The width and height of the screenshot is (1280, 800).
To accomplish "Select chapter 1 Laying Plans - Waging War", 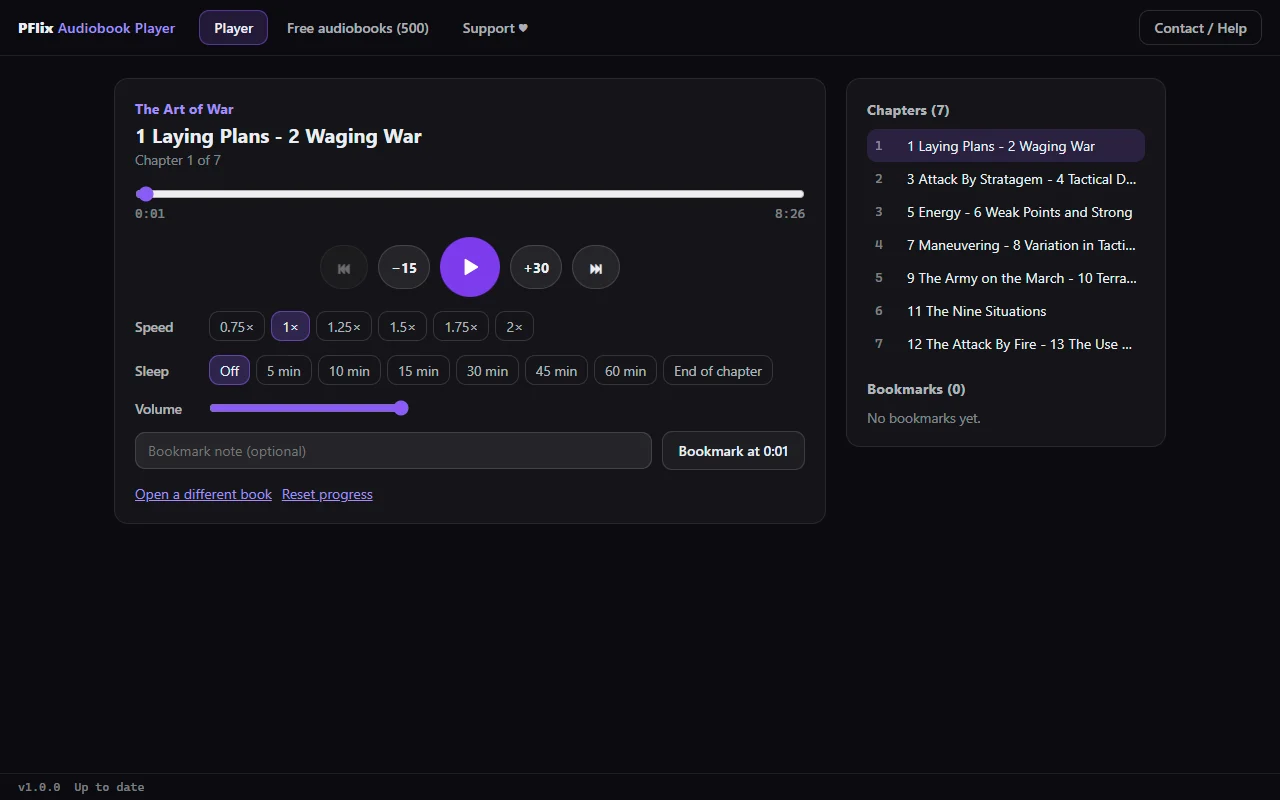I will (1006, 146).
